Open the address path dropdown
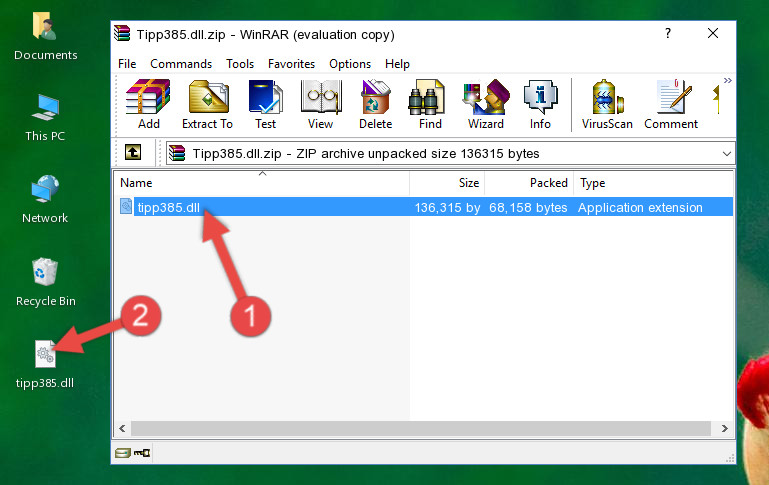 tap(726, 153)
